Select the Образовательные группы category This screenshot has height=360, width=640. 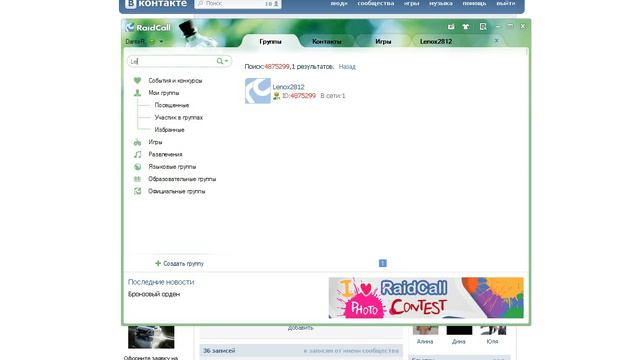(182, 179)
